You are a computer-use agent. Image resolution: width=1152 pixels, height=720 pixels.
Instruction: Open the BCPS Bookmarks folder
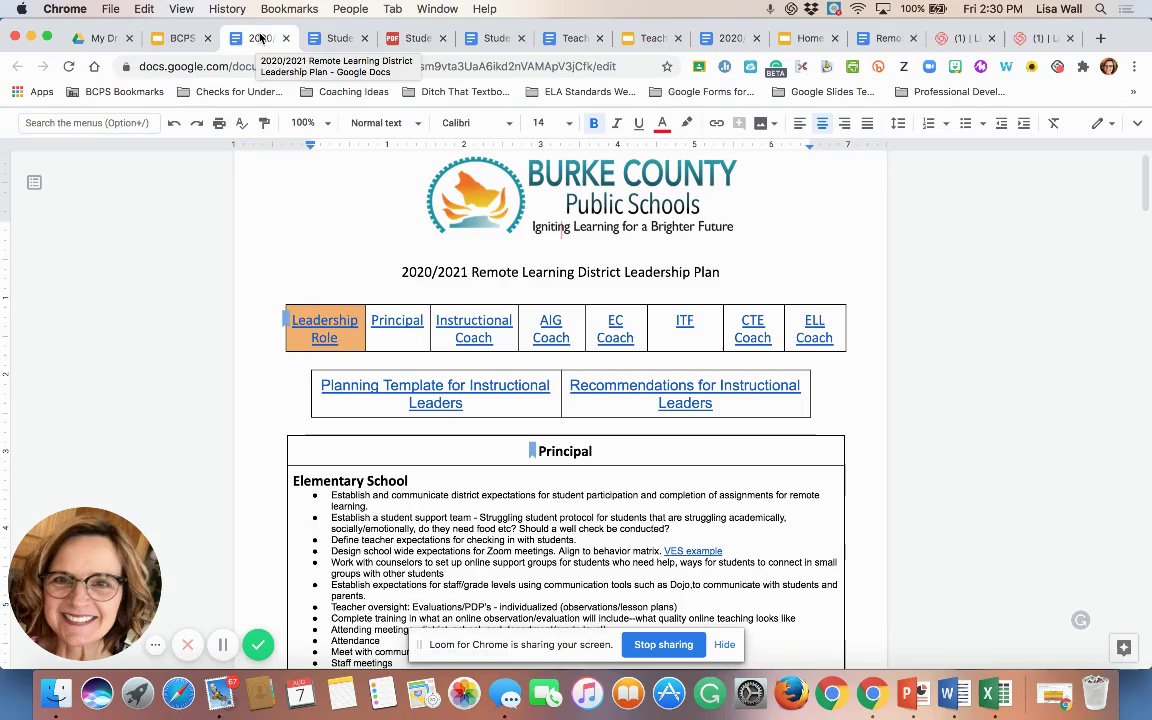115,92
